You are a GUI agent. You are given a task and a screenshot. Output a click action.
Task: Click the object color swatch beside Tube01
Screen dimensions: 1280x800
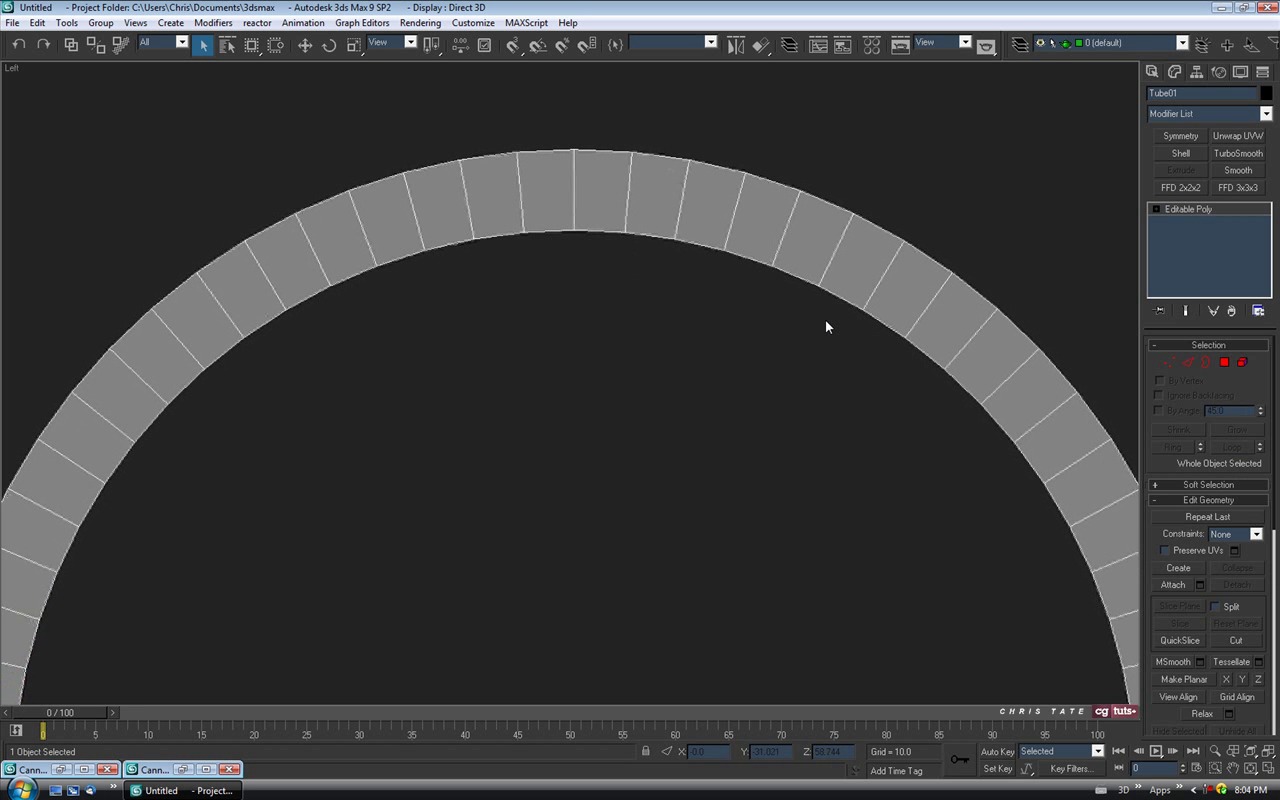pos(1266,93)
